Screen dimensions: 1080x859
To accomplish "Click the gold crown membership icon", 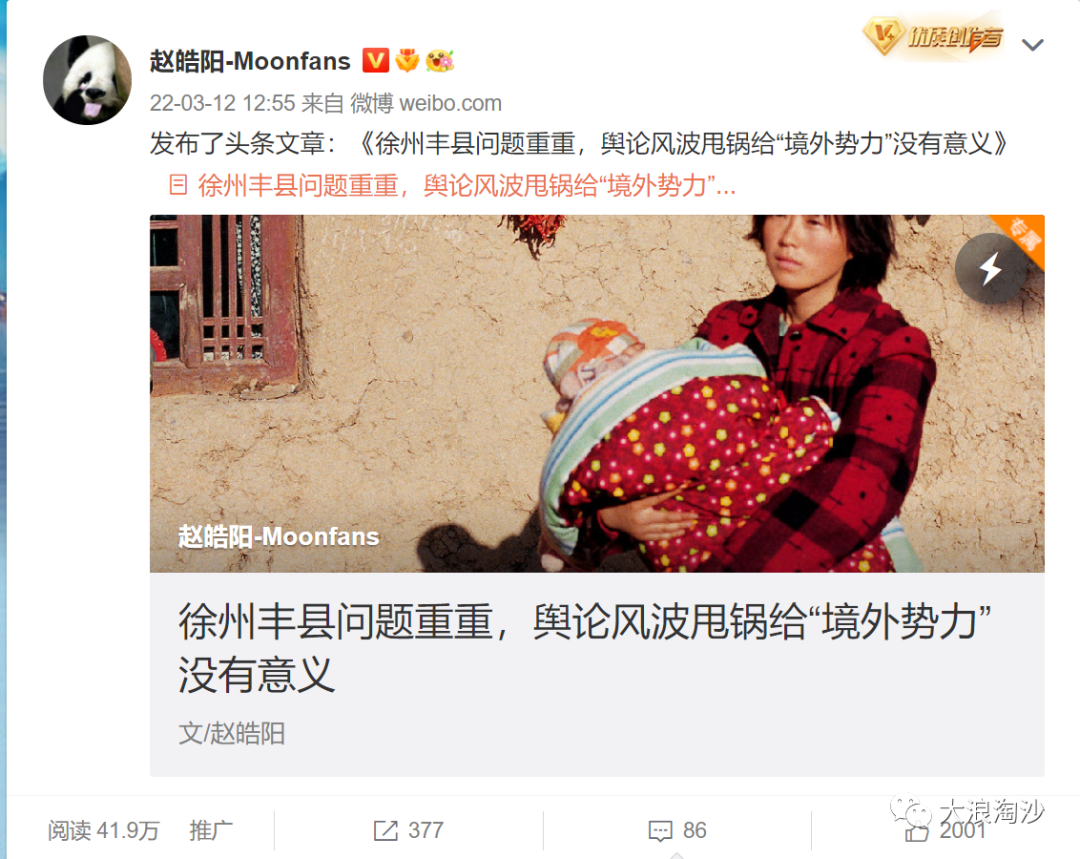I will tap(407, 61).
